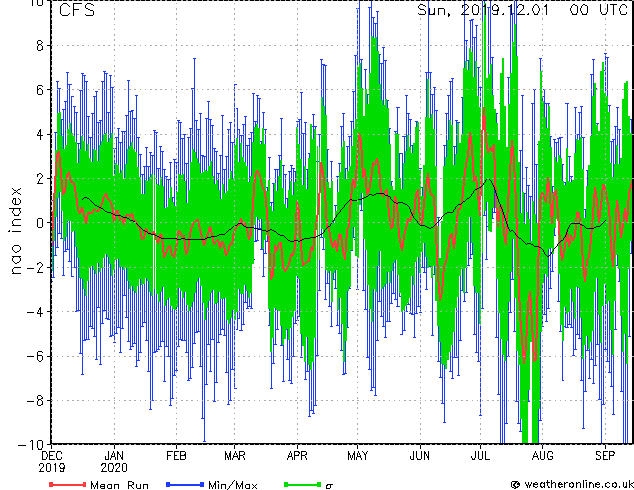This screenshot has width=634, height=490.
Task: Click the MAR x-axis month label
Action: coord(235,456)
